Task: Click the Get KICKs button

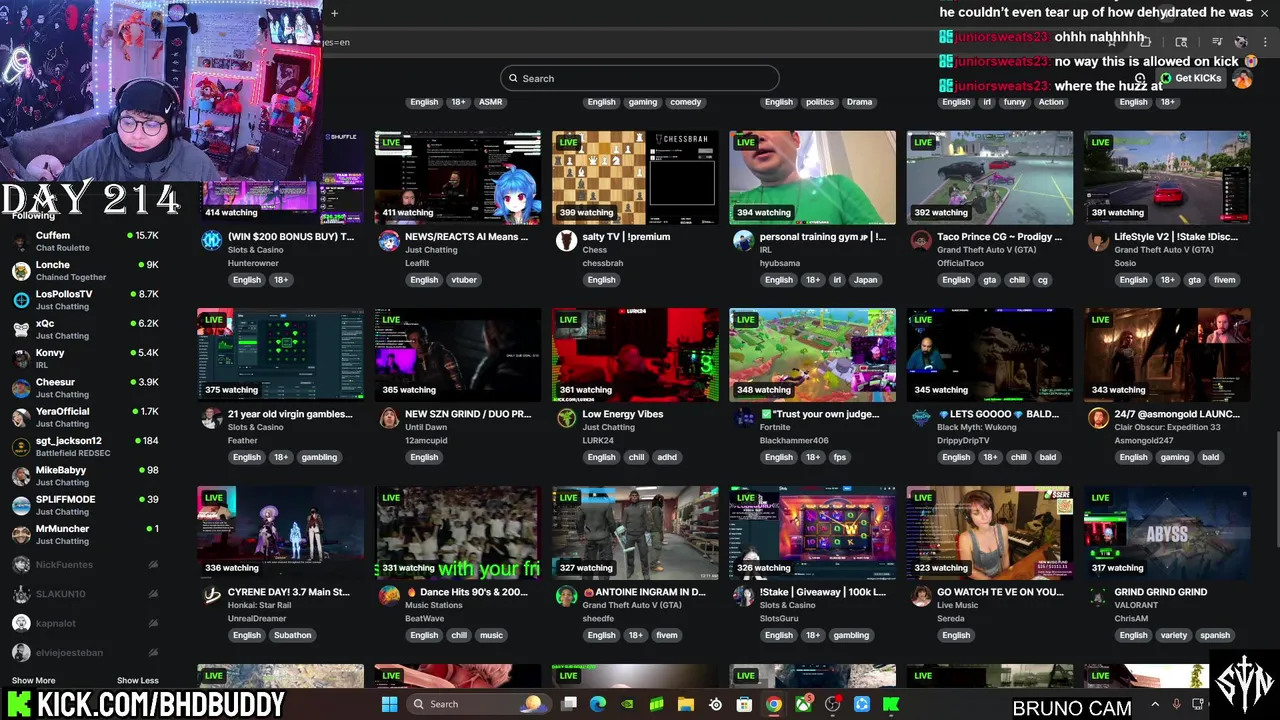Action: [1191, 78]
